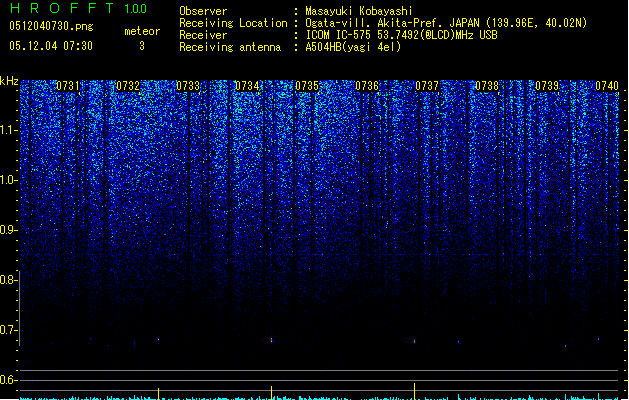Click the 0.8 kHz frequency axis label

click(x=8, y=280)
